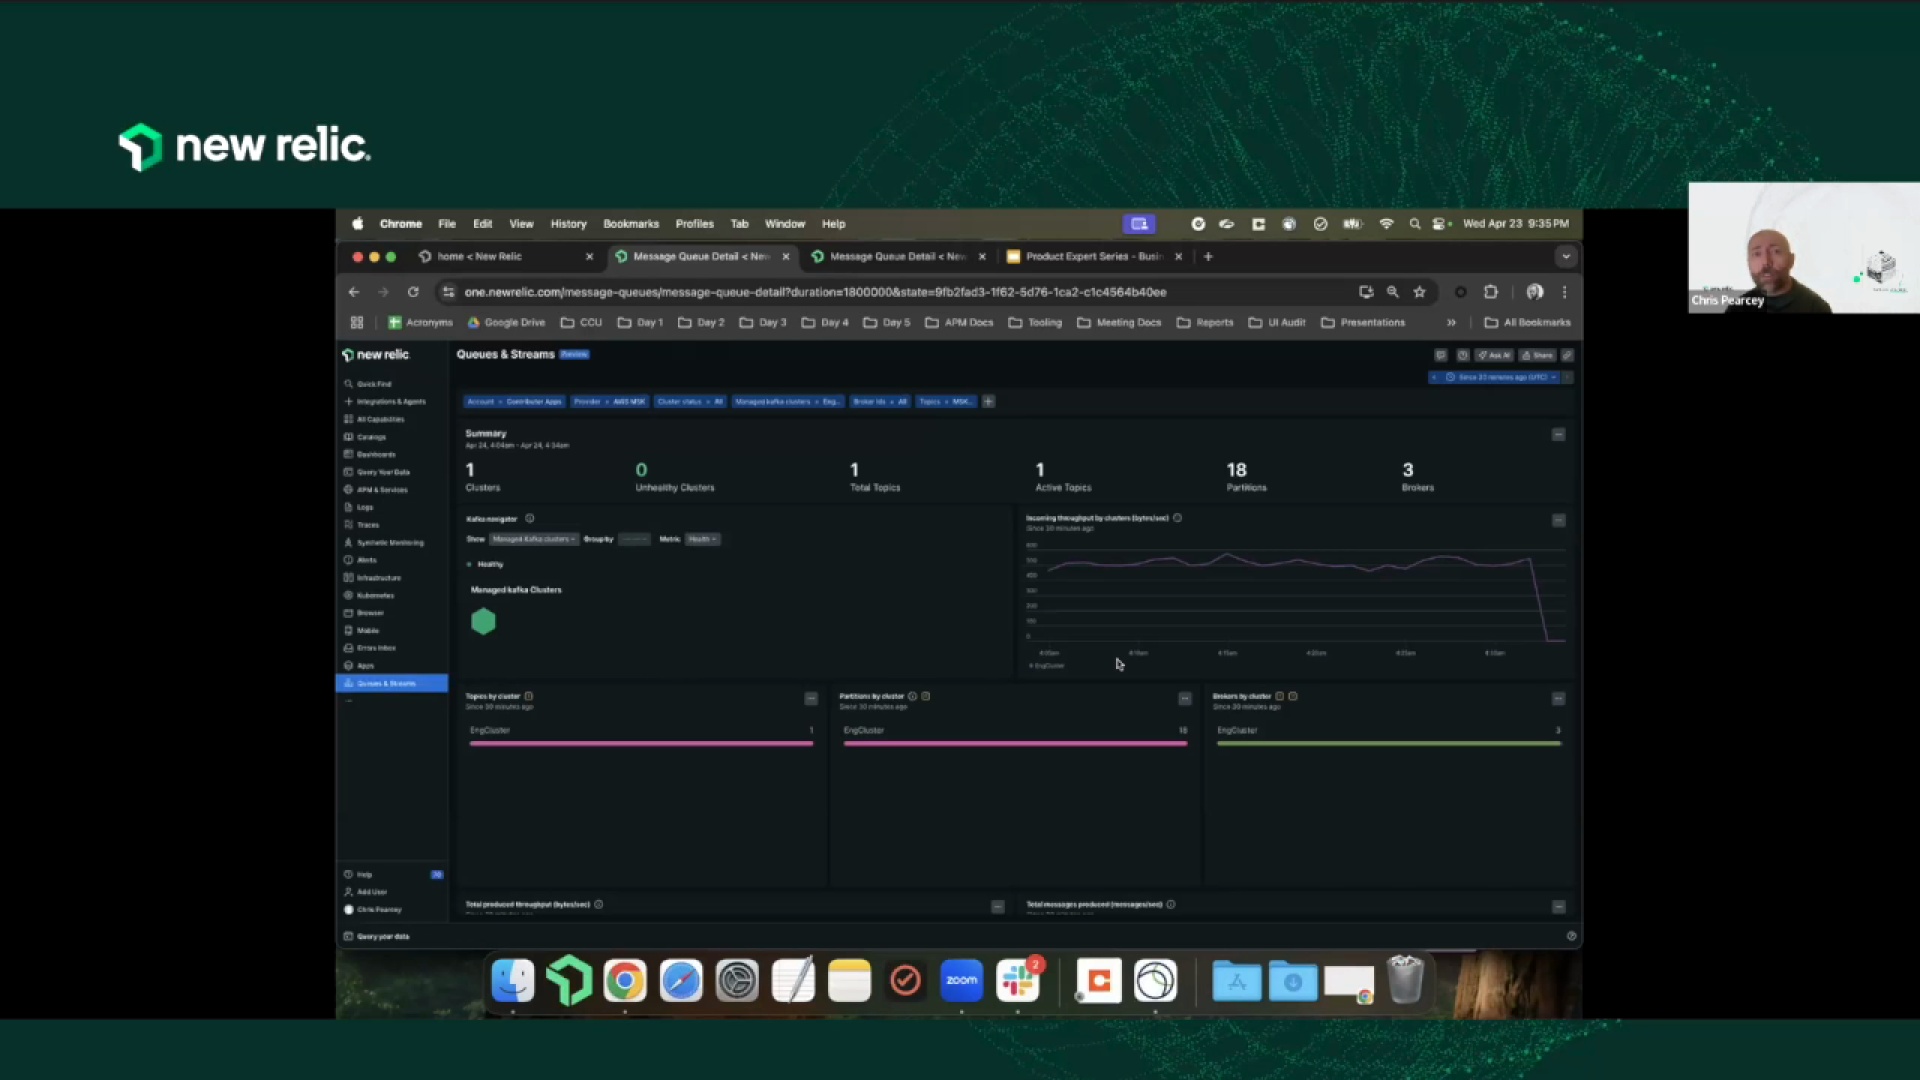The width and height of the screenshot is (1920, 1080).
Task: Open the Group by dropdown
Action: (x=634, y=539)
